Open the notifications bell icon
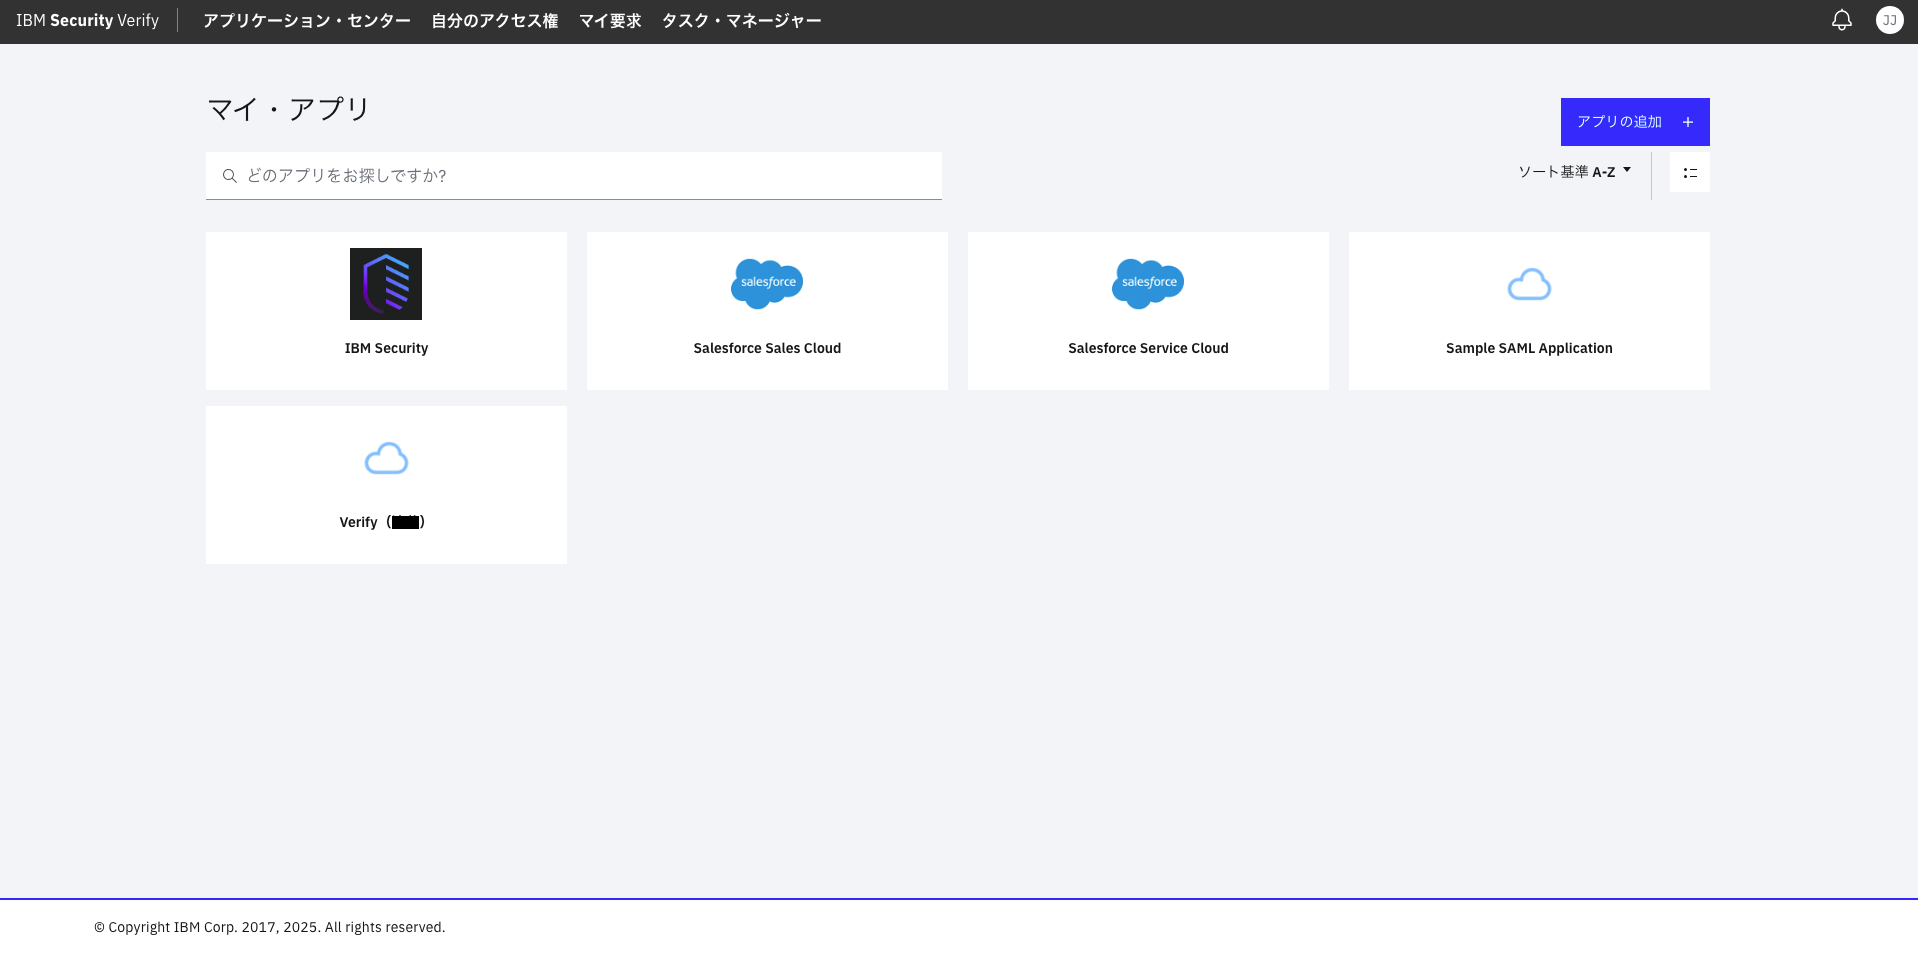Viewport: 1918px width, 954px height. pyautogui.click(x=1841, y=20)
